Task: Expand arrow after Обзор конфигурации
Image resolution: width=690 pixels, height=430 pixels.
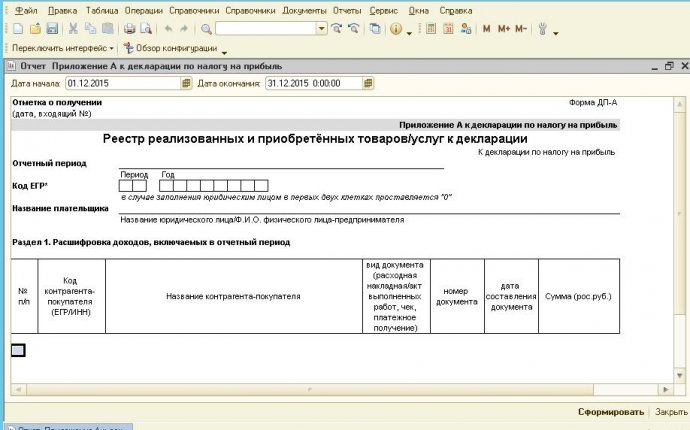Action: 224,52
